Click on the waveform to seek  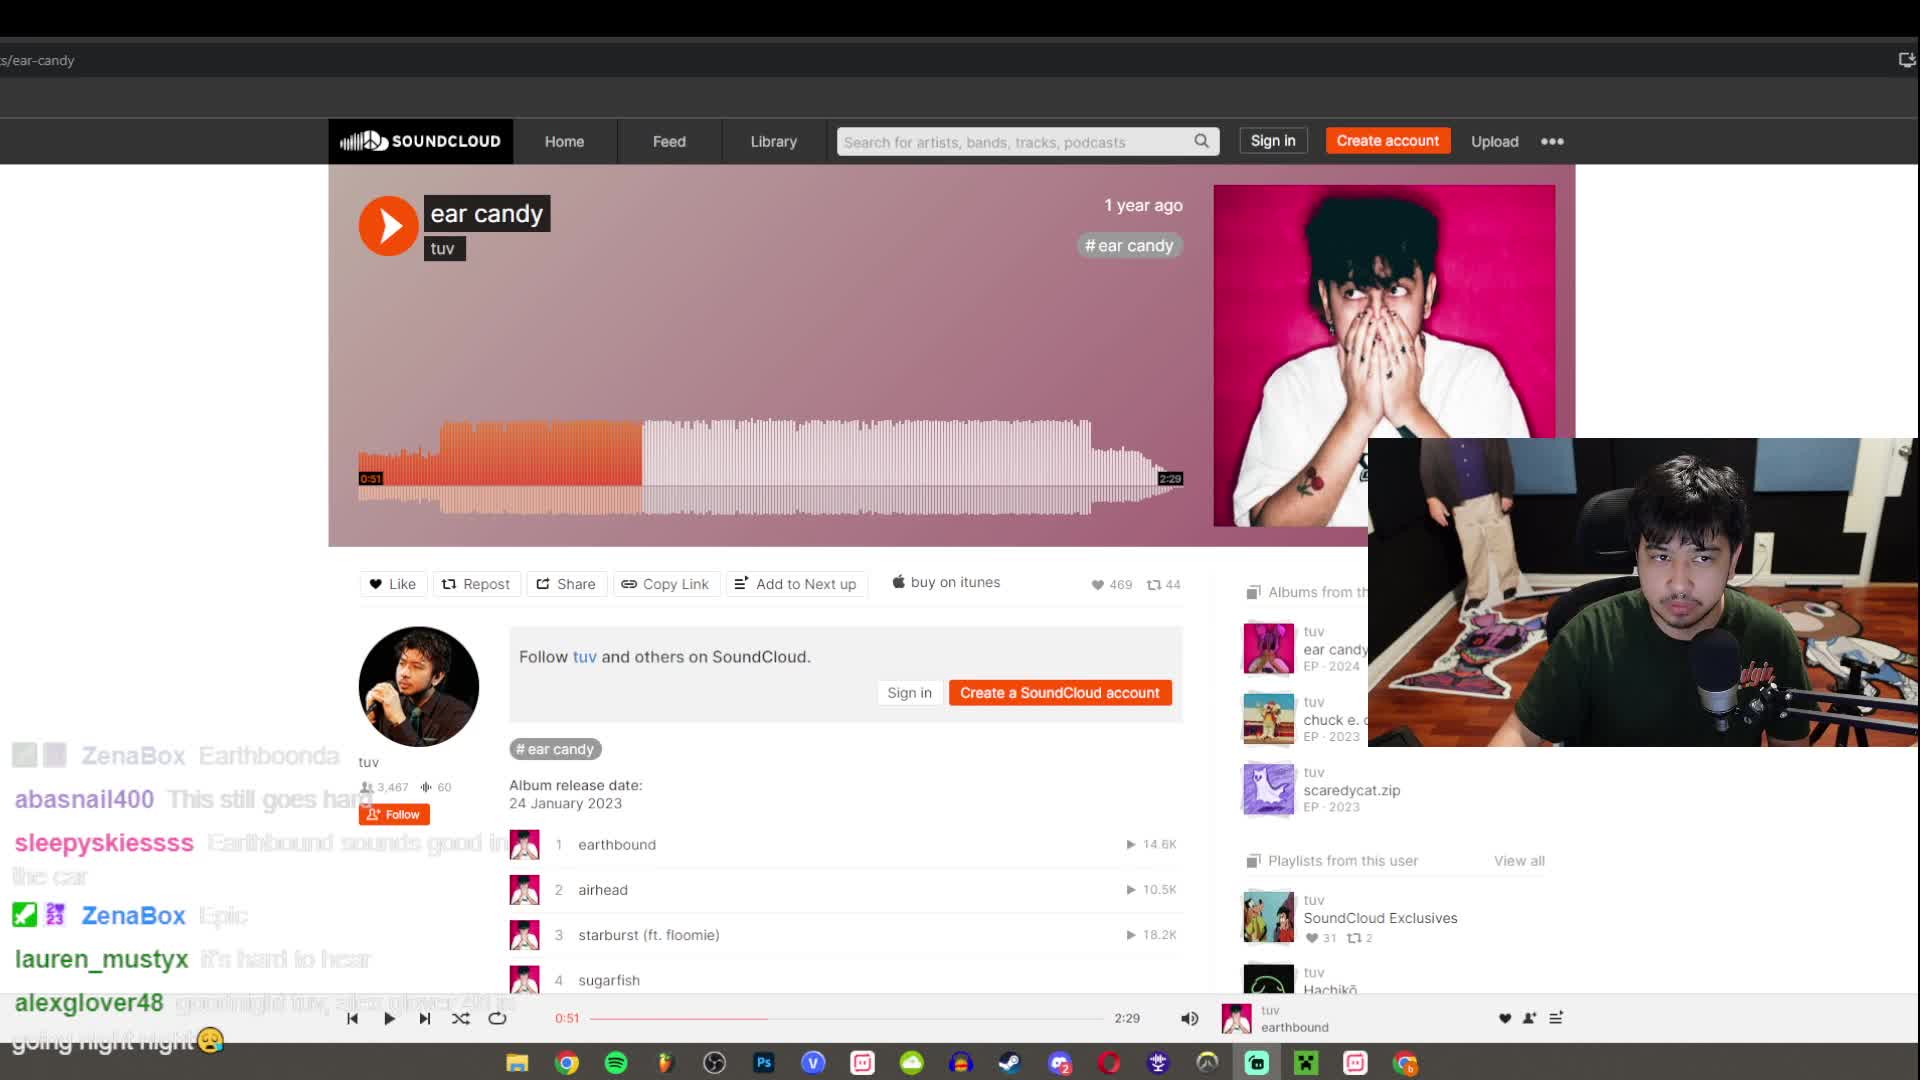pyautogui.click(x=770, y=467)
